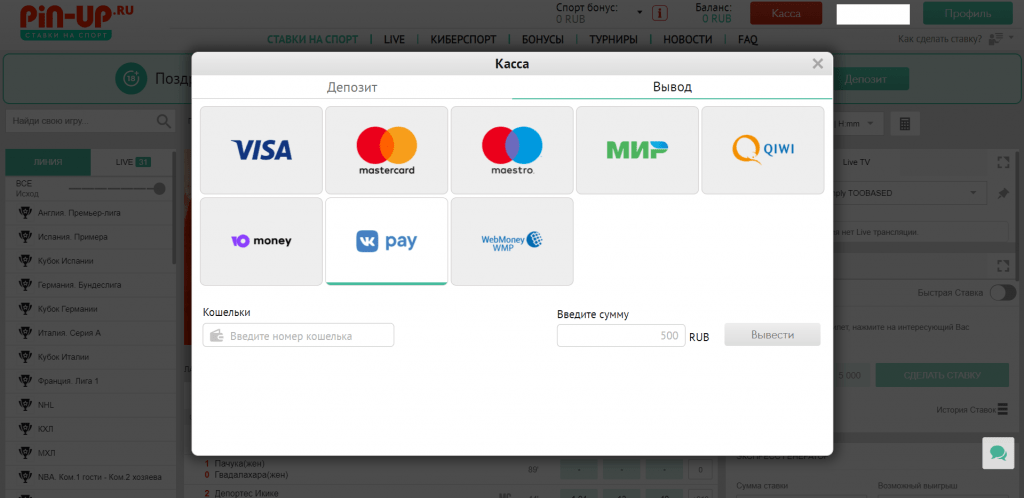This screenshot has height=498, width=1024.
Task: Open the TOOBASED stream dropdown
Action: (909, 193)
